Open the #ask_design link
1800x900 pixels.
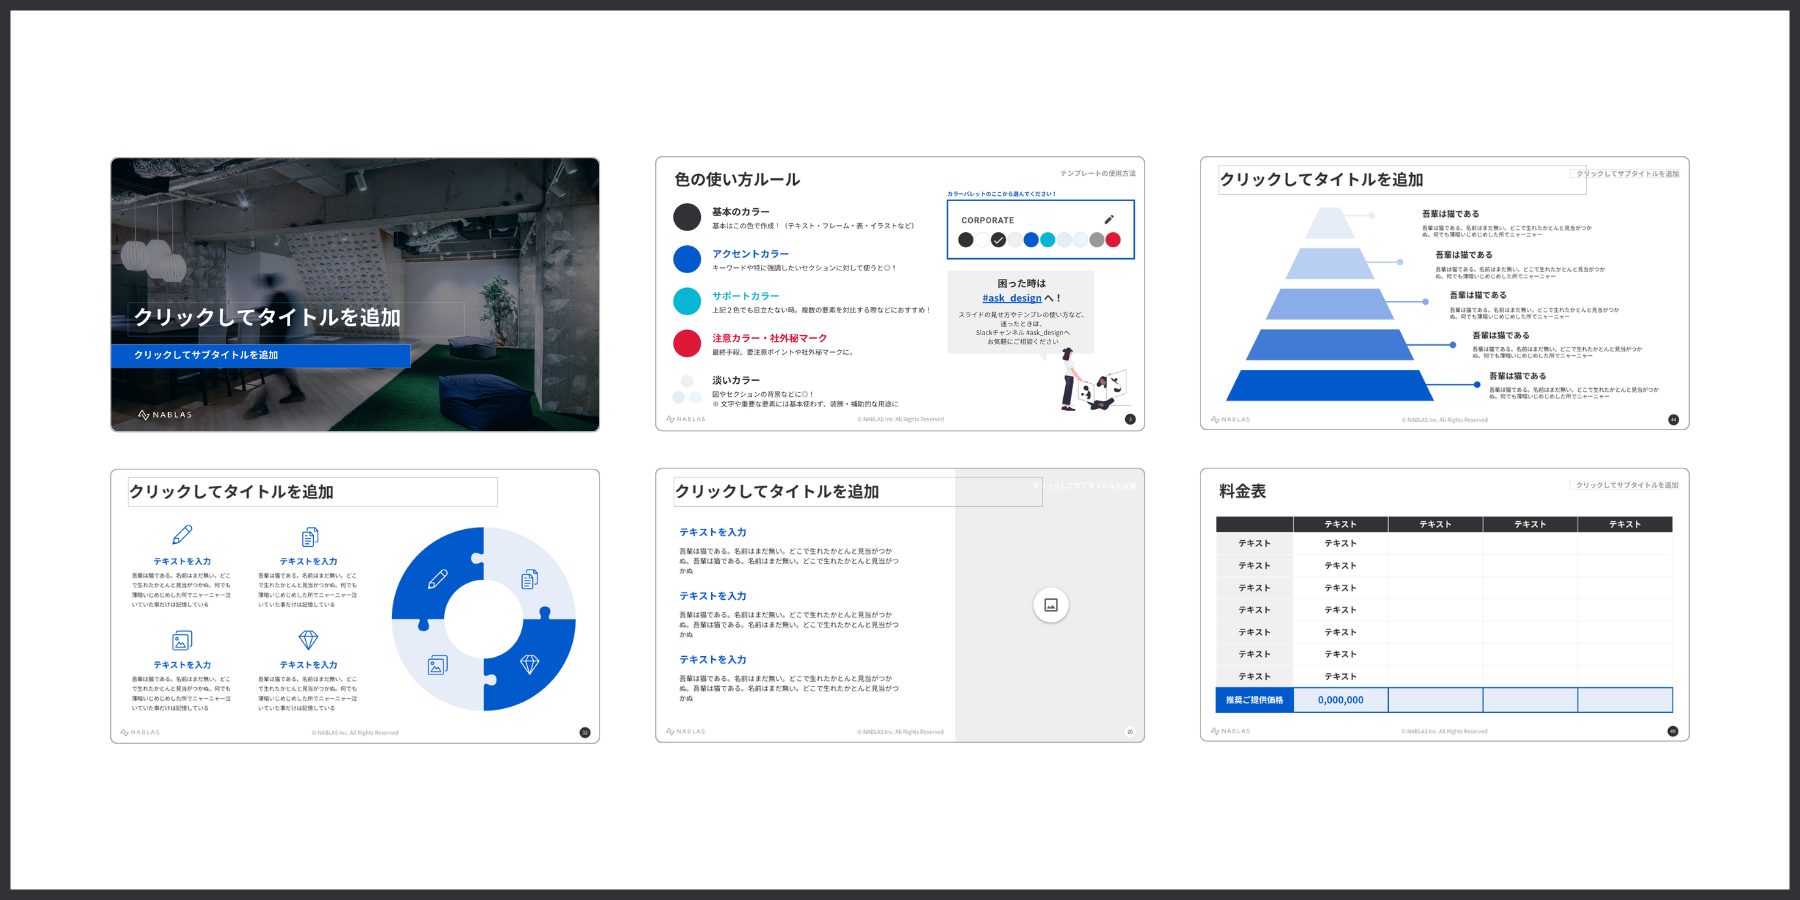(1012, 298)
